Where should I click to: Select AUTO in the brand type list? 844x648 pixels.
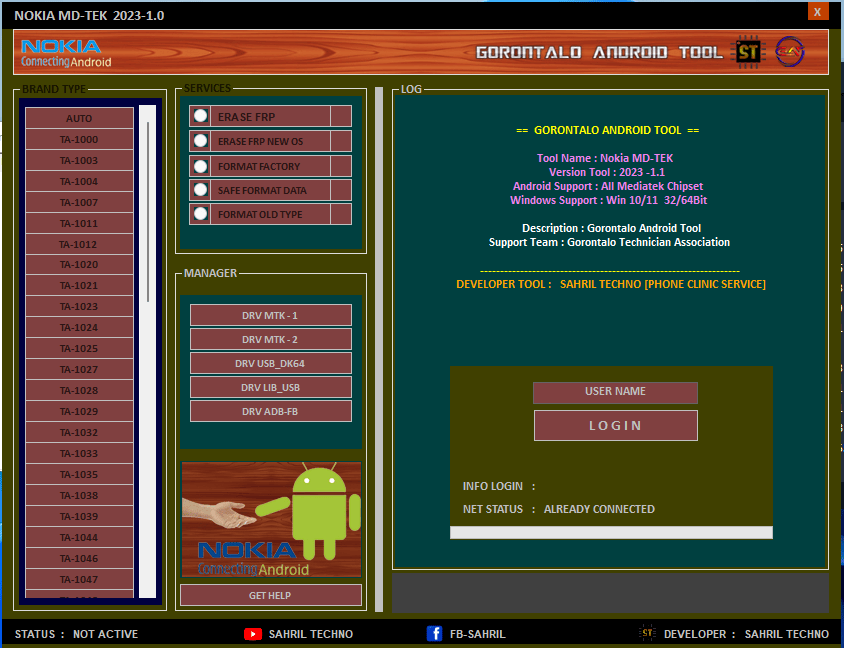point(79,118)
